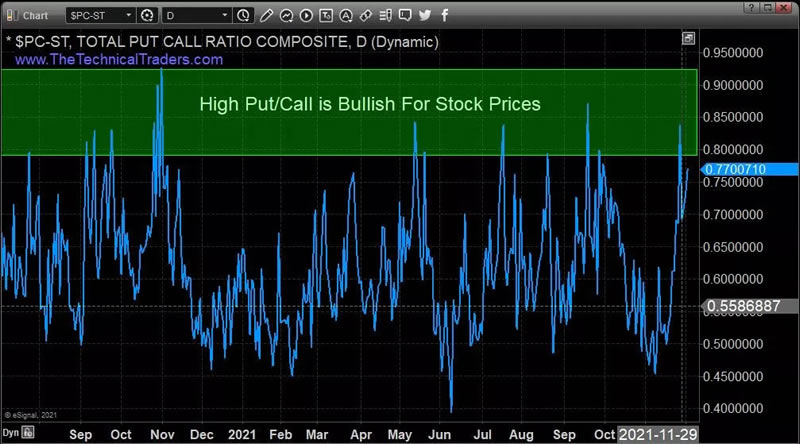Open the studies indicator icon

[x=286, y=15]
